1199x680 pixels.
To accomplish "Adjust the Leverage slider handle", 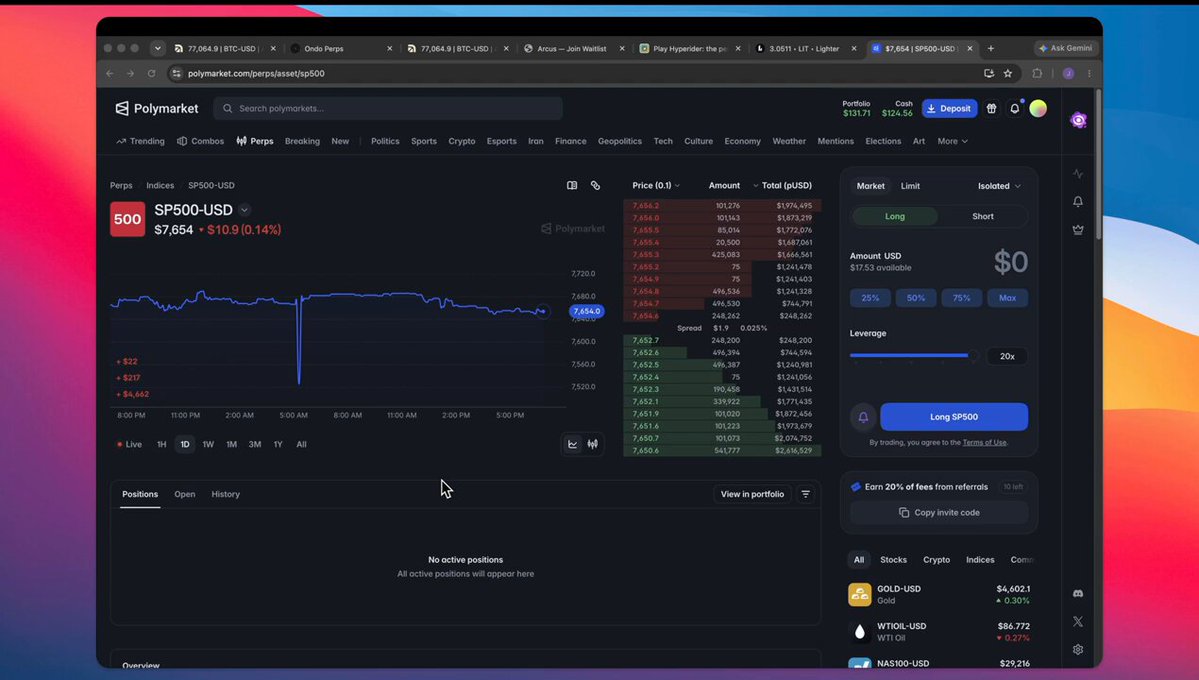I will (973, 356).
